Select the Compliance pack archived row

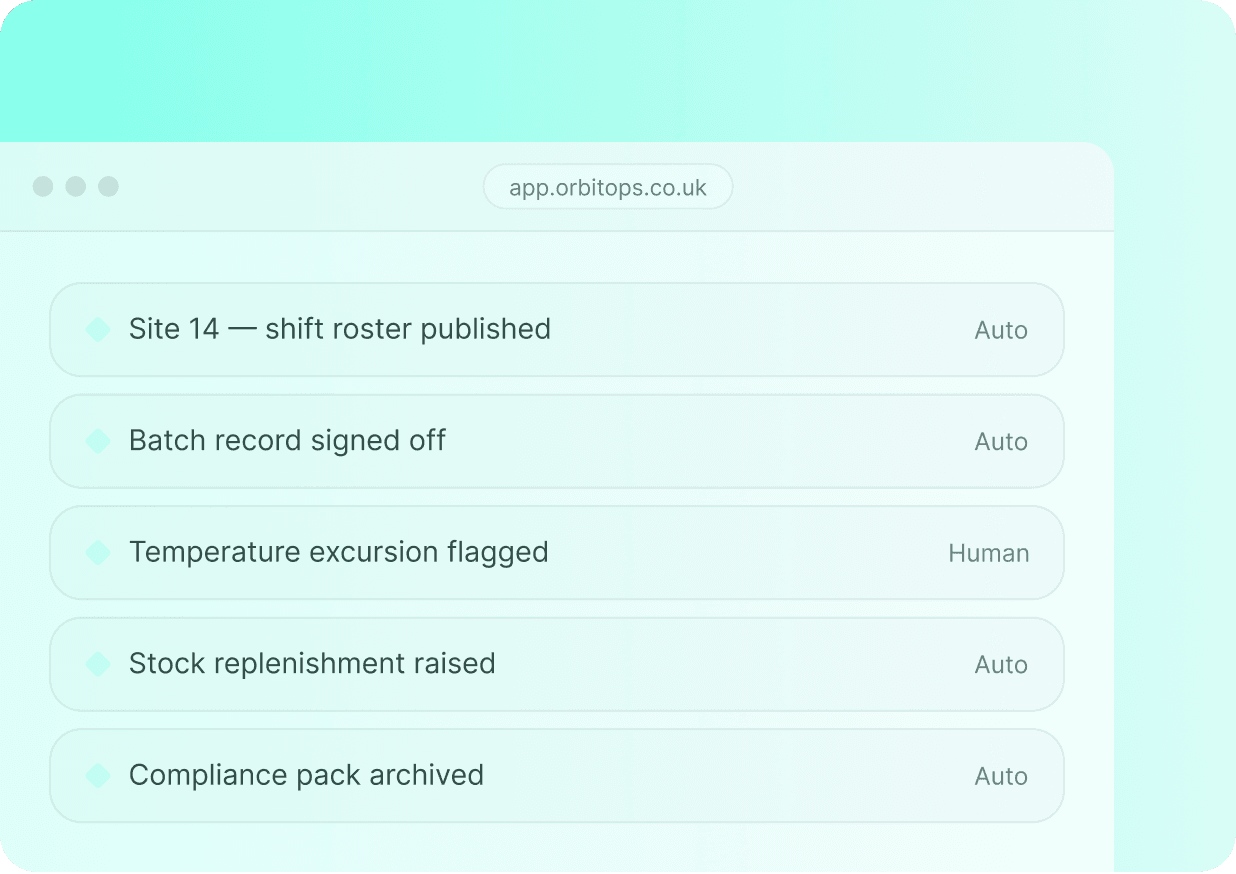pyautogui.click(x=557, y=776)
